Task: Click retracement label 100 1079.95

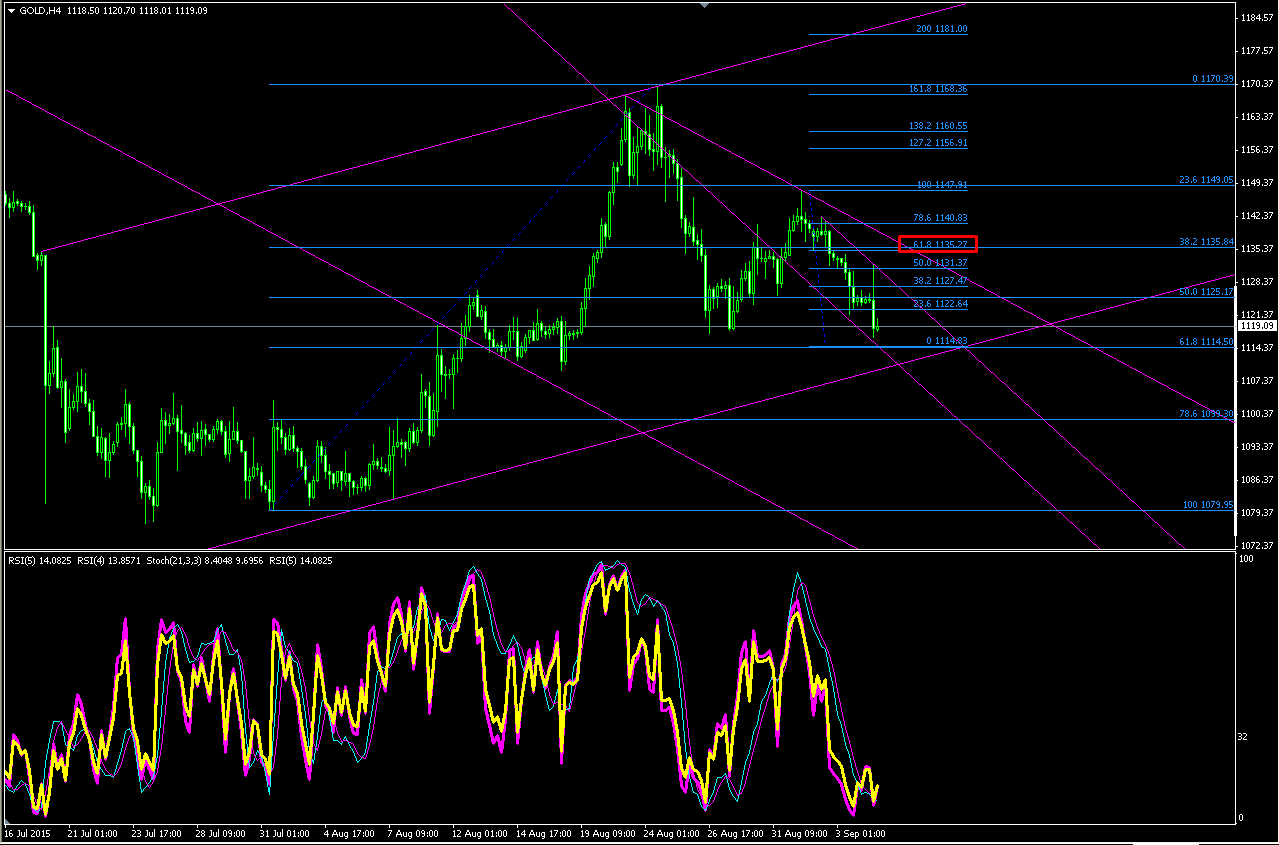Action: 1208,504
